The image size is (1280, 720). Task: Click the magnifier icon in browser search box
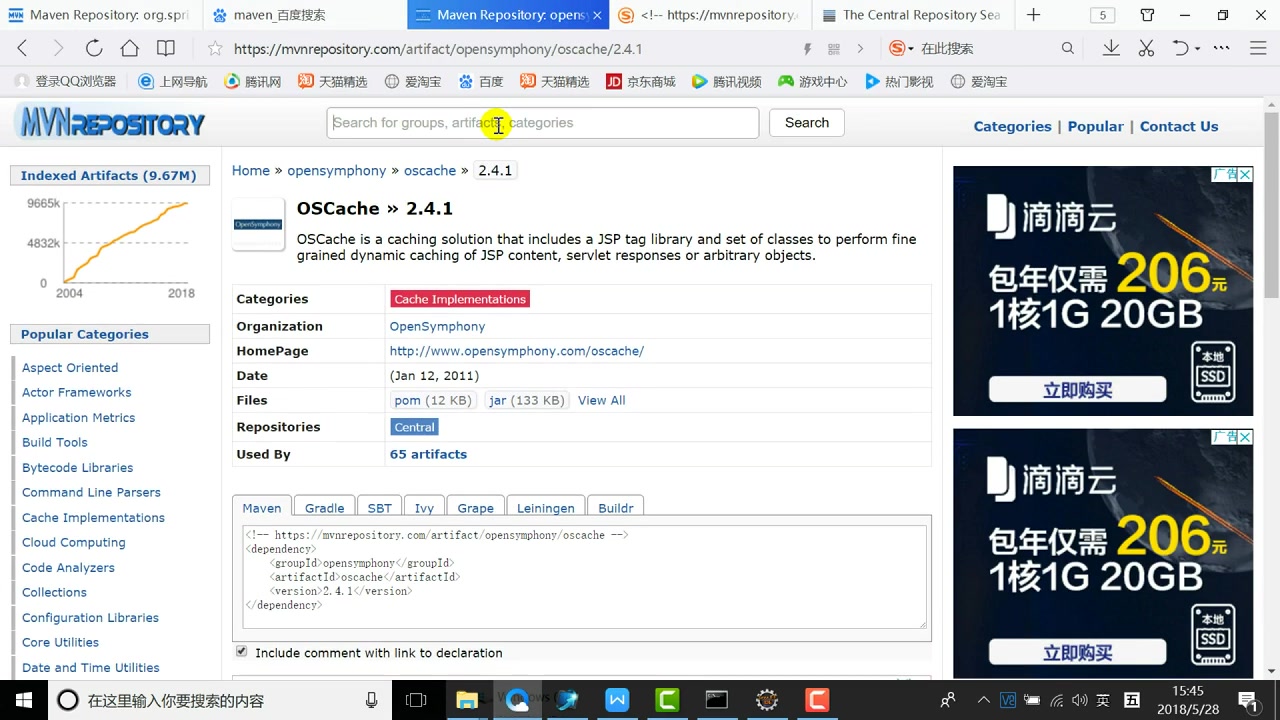coord(1068,48)
